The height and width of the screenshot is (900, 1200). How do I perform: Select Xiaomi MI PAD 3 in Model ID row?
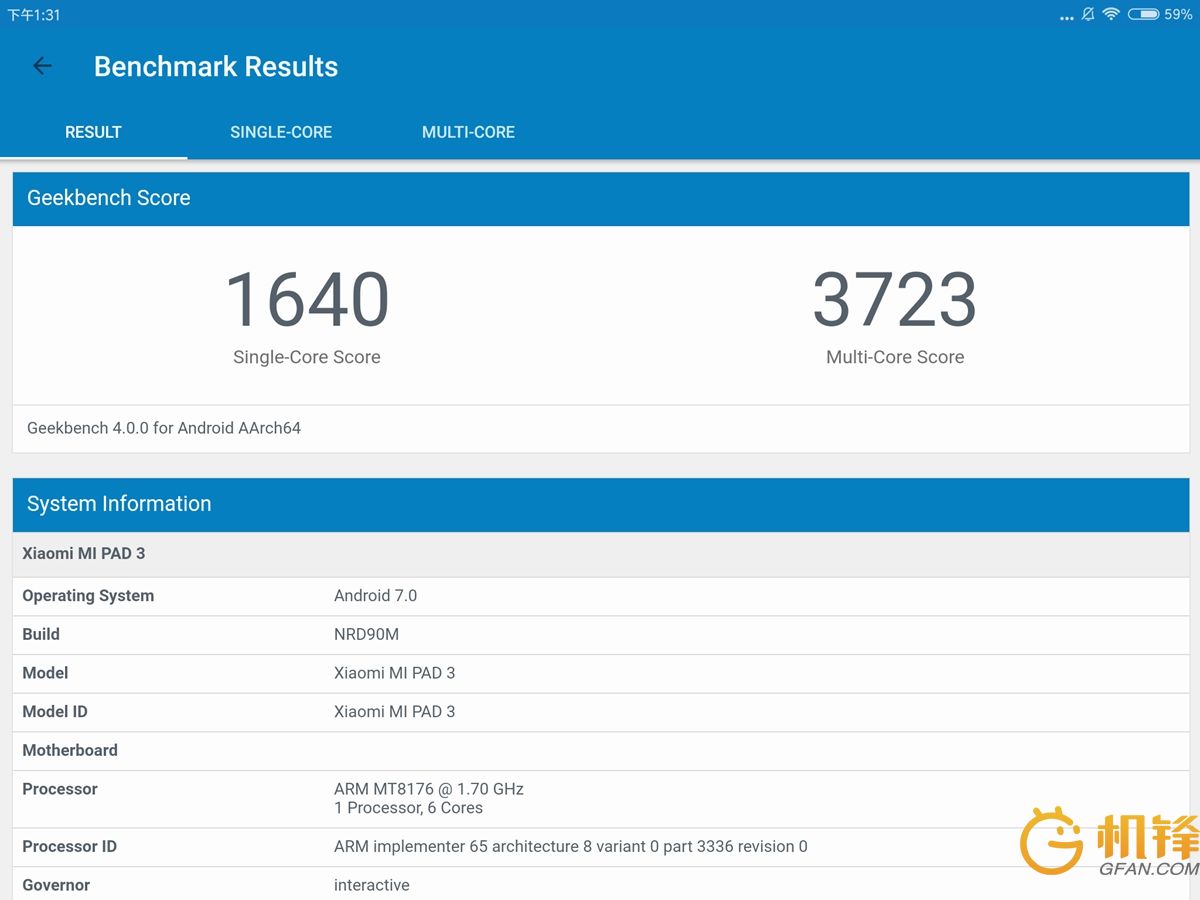tap(394, 712)
